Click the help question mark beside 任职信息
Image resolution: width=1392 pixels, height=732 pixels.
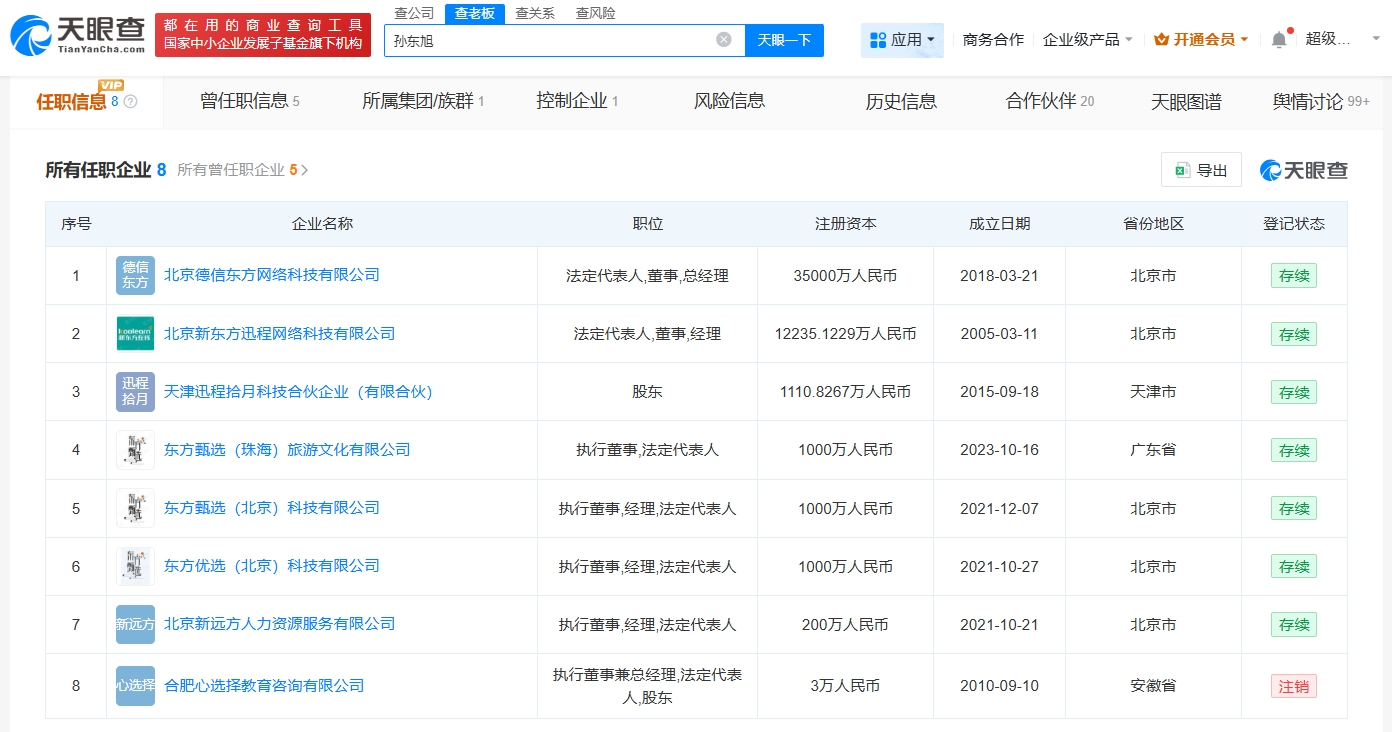pyautogui.click(x=130, y=102)
